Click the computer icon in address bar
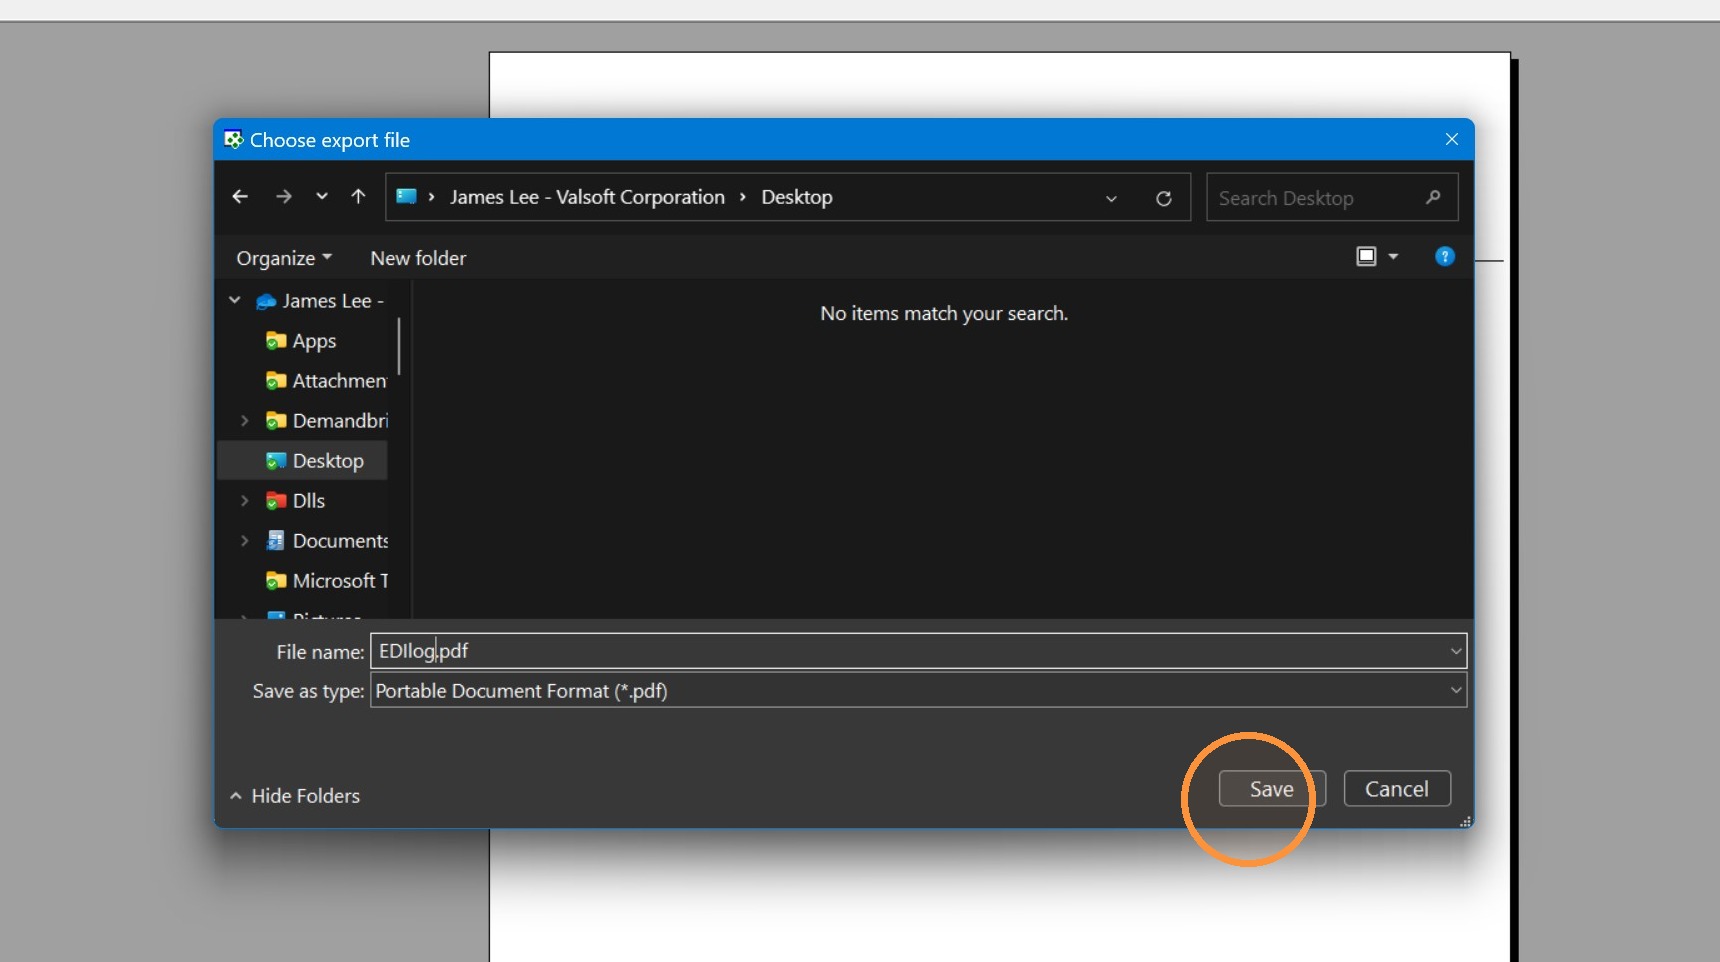 pyautogui.click(x=406, y=197)
